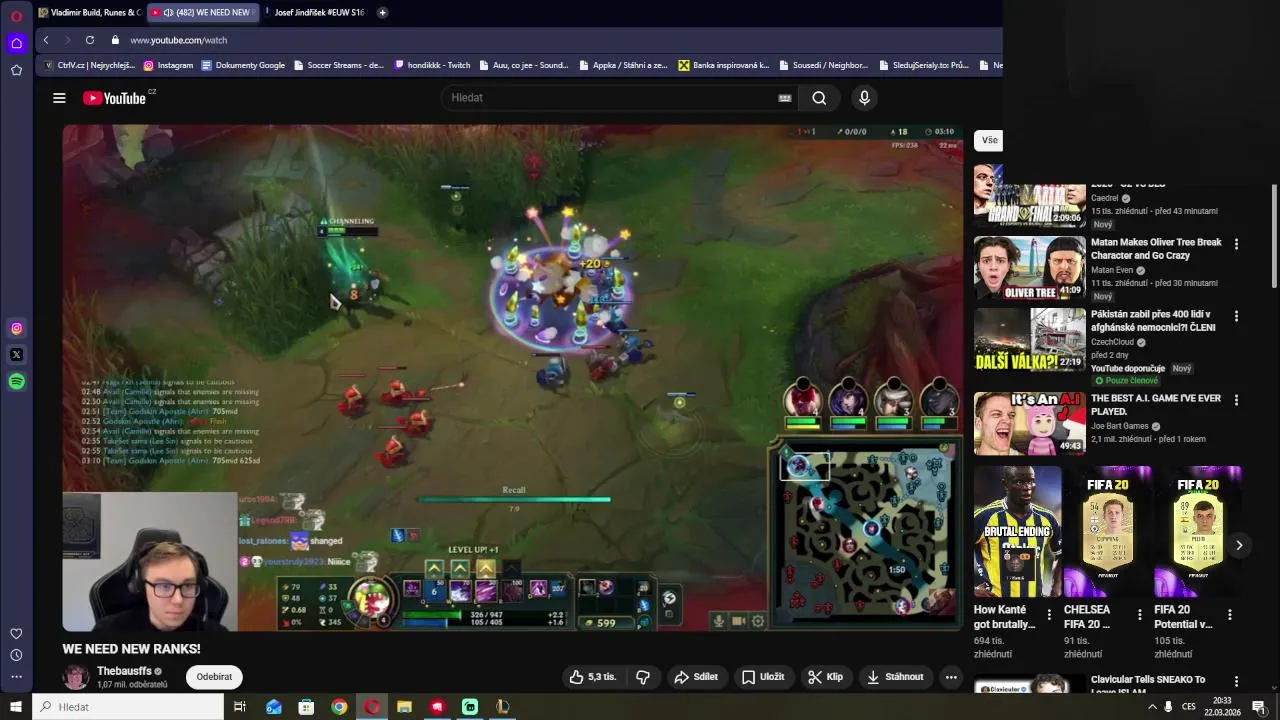Open Instagram panel in Opera sidebar
Screen dimensions: 1280x720
[16, 328]
